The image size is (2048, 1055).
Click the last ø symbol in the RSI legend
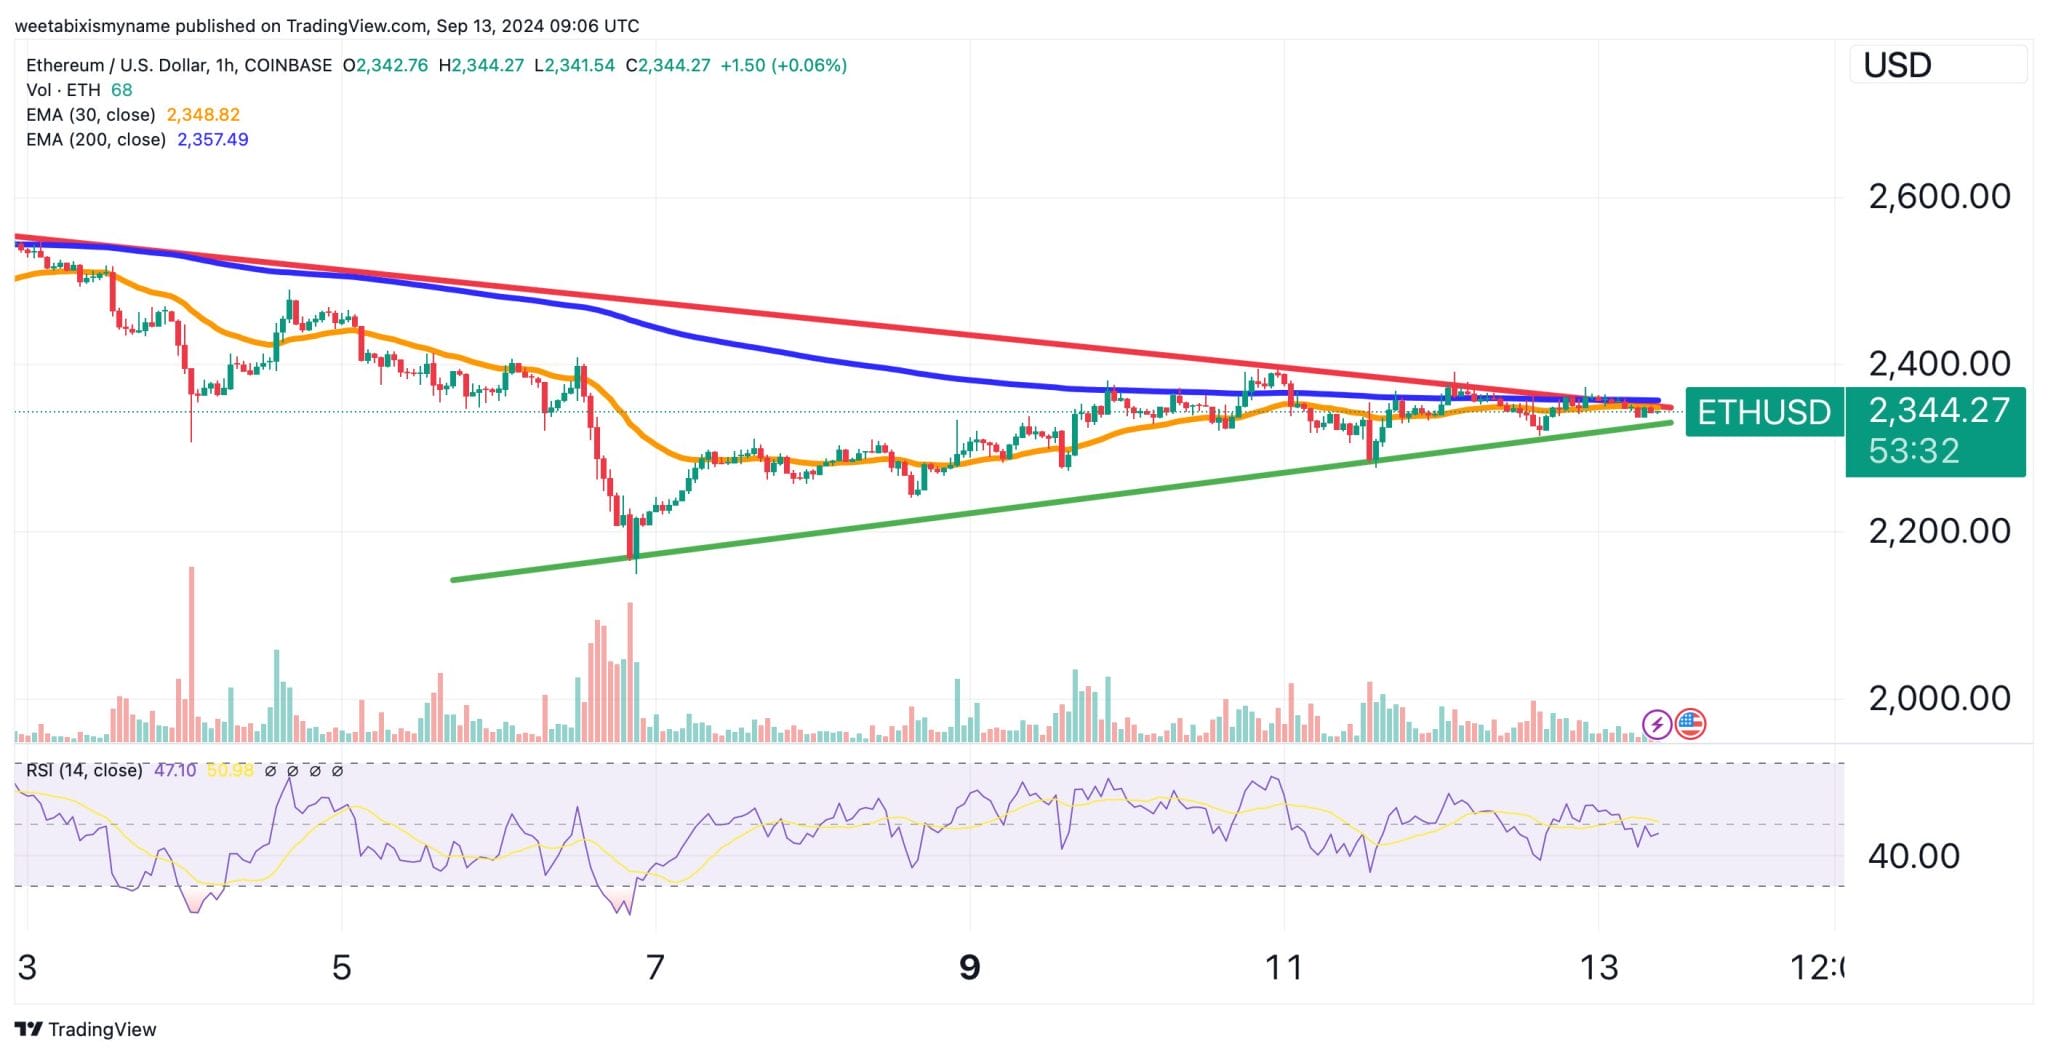(337, 771)
